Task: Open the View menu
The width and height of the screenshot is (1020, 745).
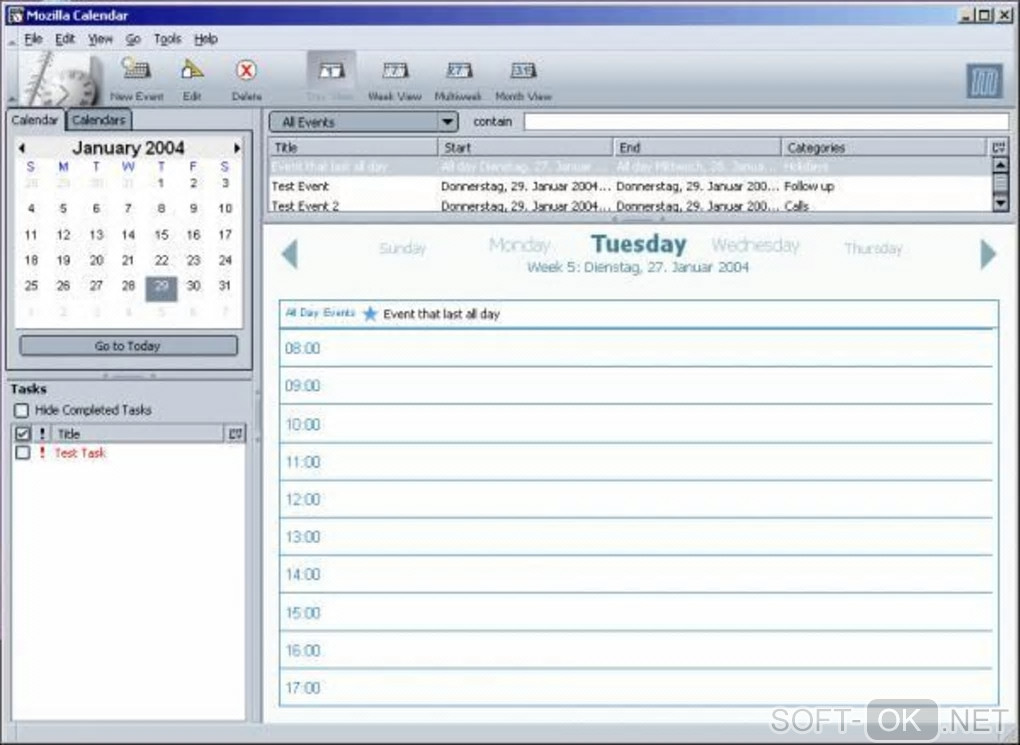Action: click(100, 39)
